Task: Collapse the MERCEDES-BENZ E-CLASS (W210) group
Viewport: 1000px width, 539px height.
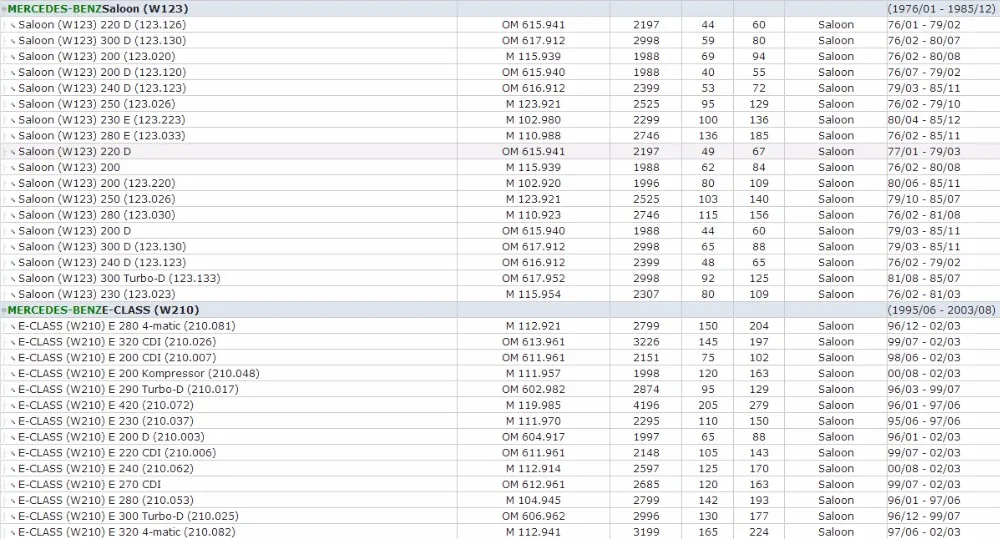Action: coord(4,311)
